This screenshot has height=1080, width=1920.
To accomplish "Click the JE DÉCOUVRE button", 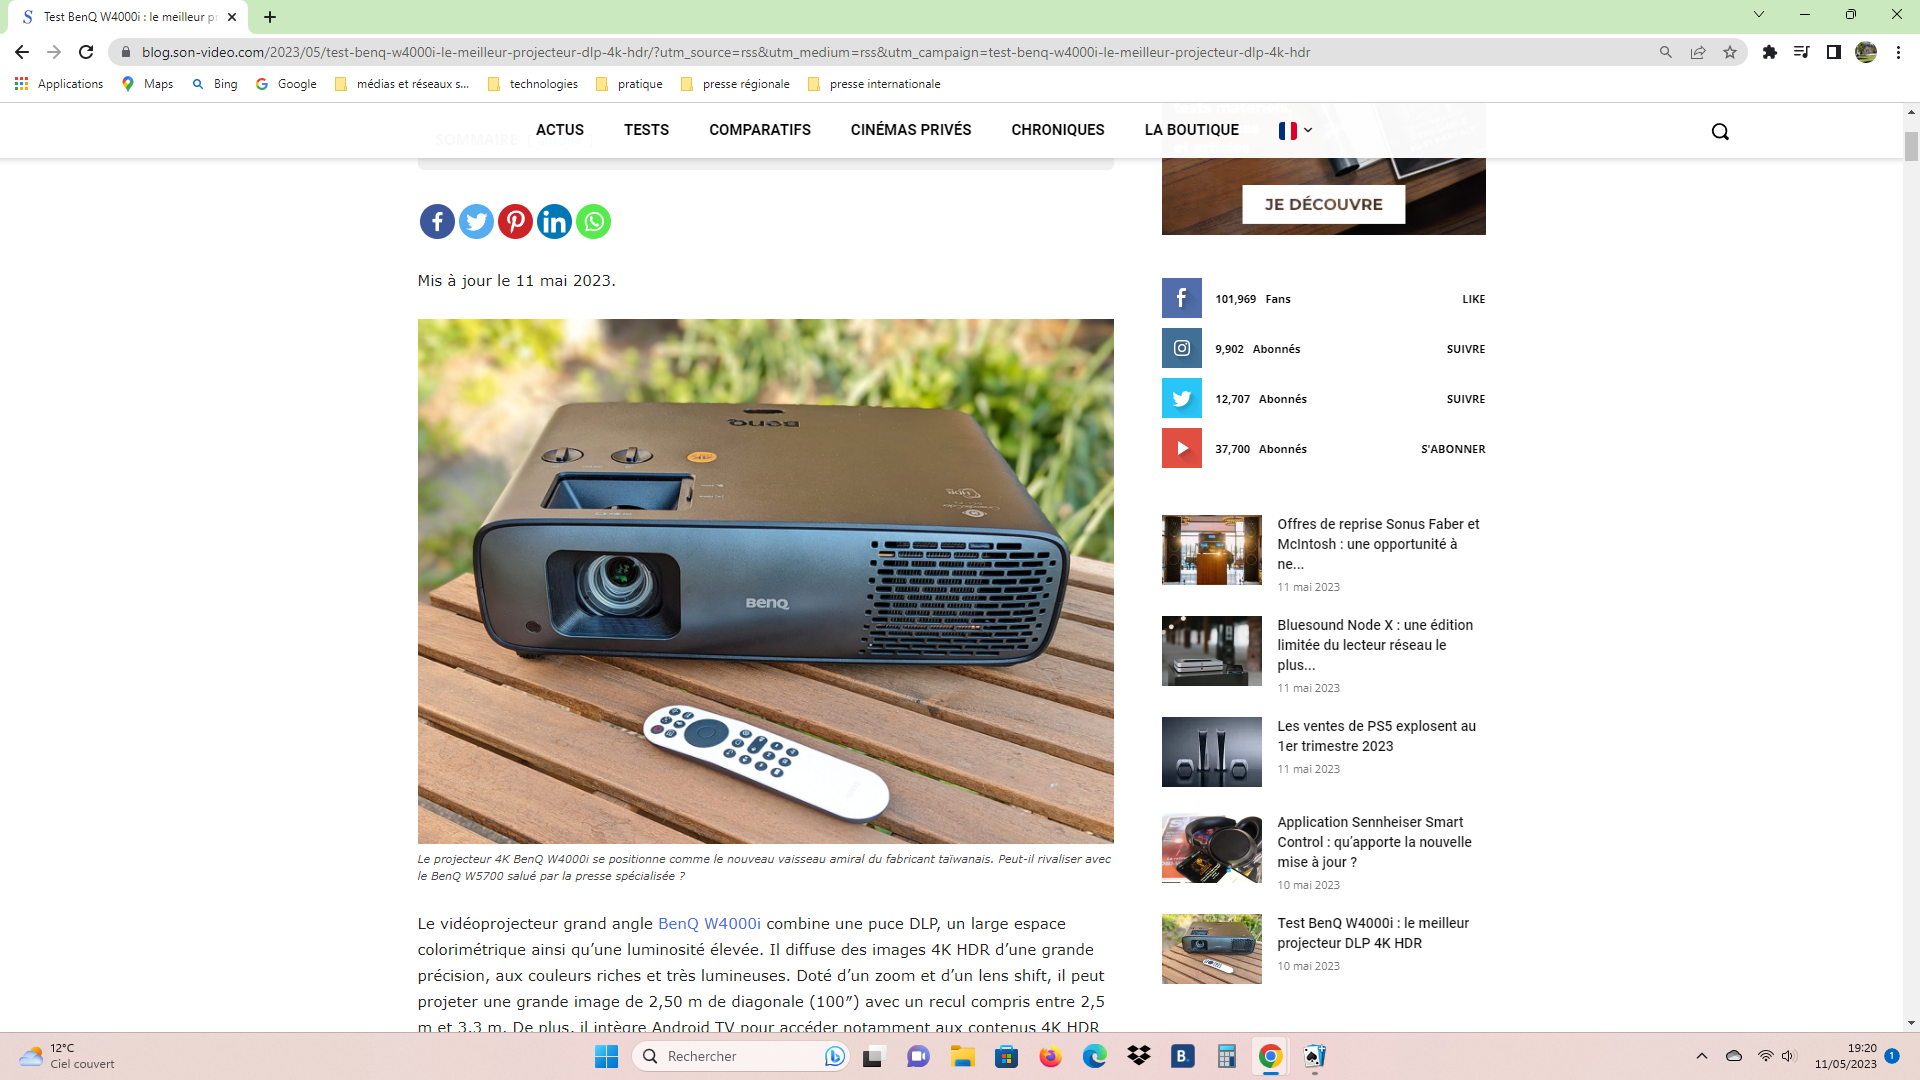I will pos(1323,204).
